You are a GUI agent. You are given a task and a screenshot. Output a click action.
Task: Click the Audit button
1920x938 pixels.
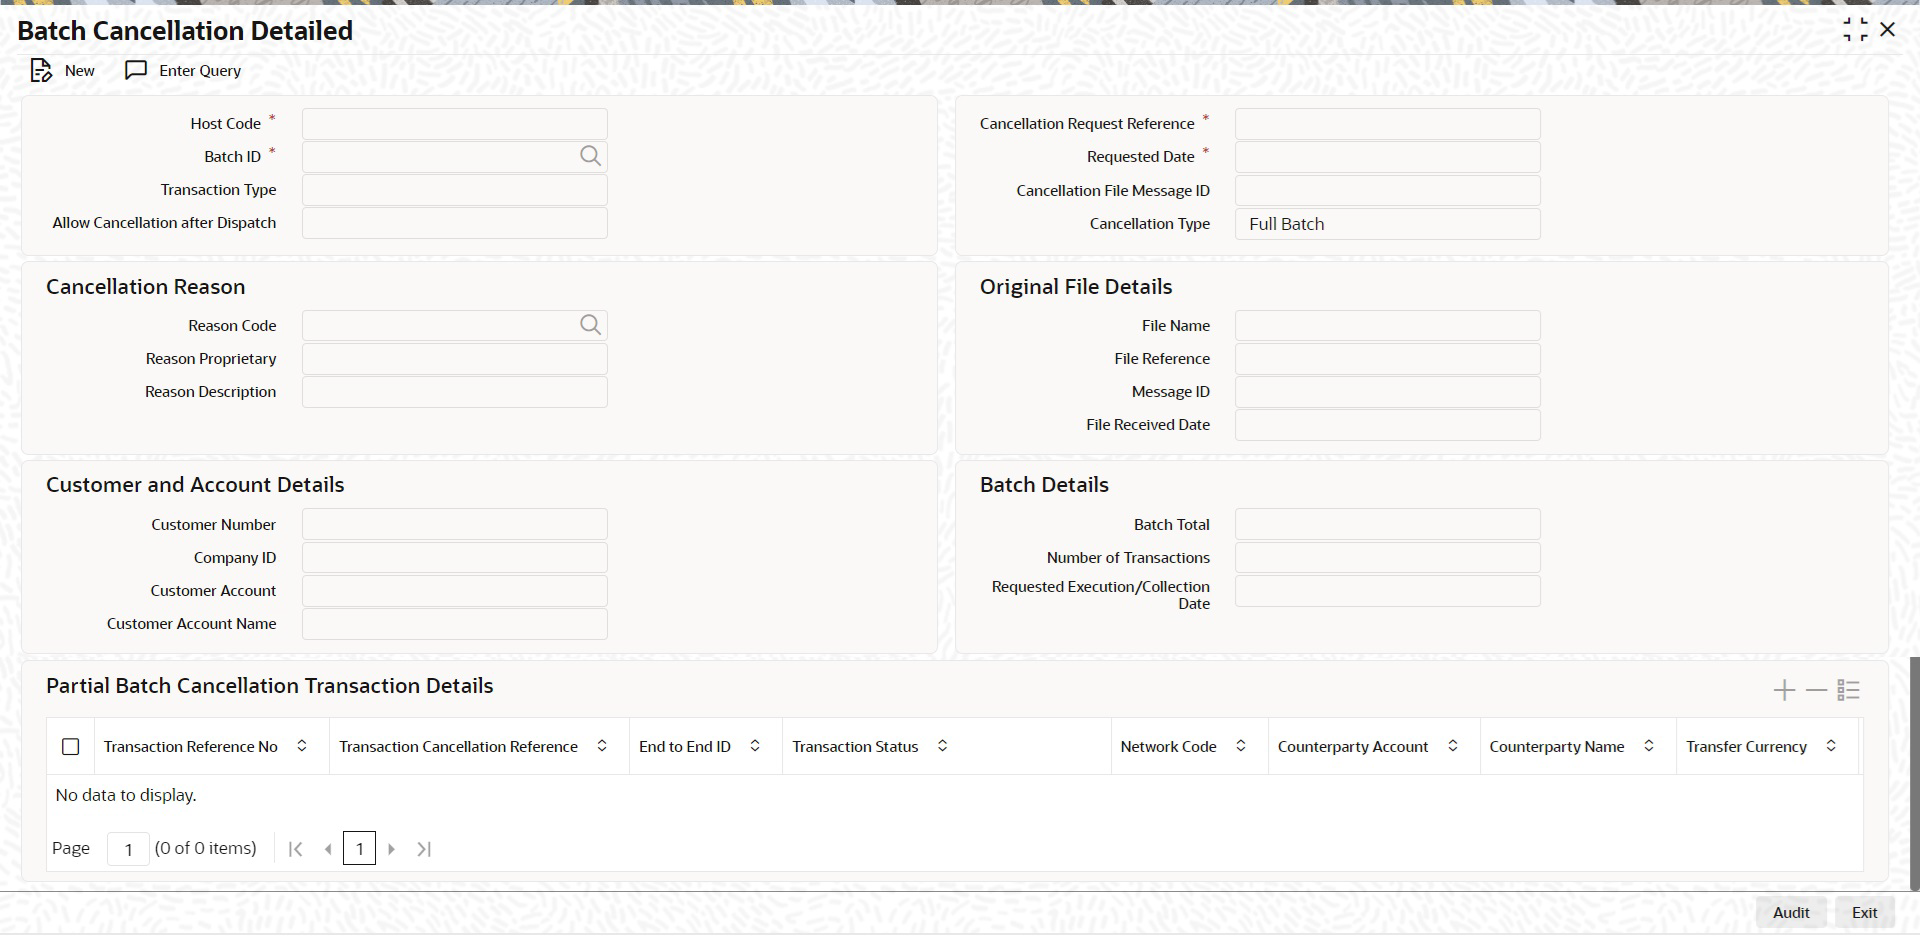pyautogui.click(x=1791, y=912)
